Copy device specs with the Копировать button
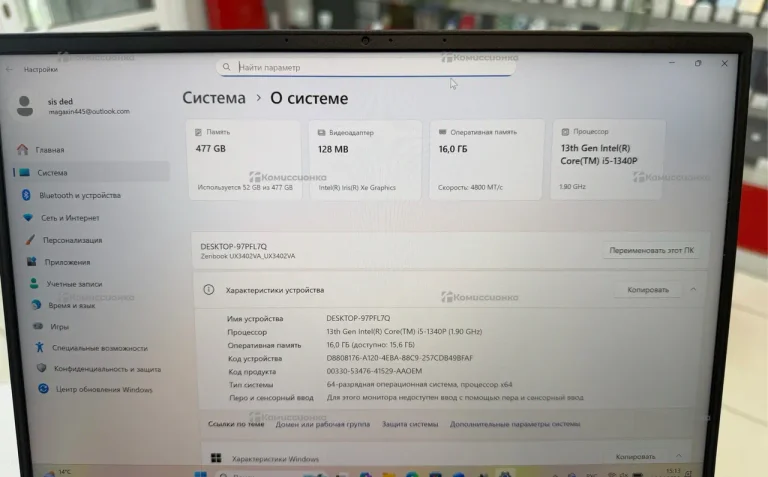Viewport: 768px width, 477px height. (x=648, y=290)
